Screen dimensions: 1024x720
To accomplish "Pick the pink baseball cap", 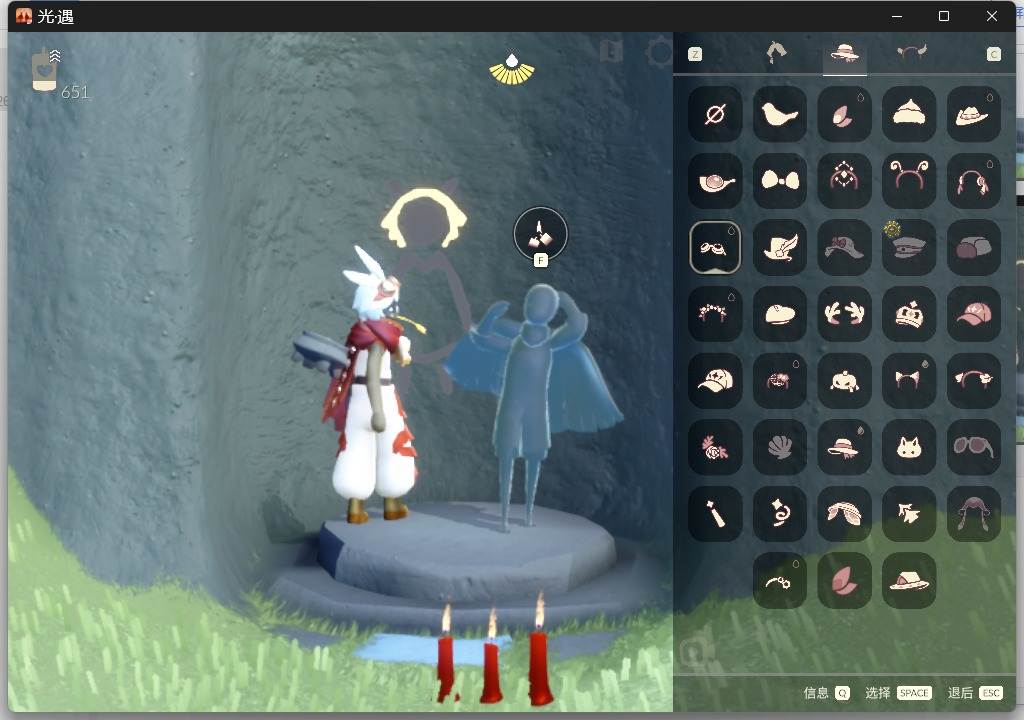I will (974, 314).
